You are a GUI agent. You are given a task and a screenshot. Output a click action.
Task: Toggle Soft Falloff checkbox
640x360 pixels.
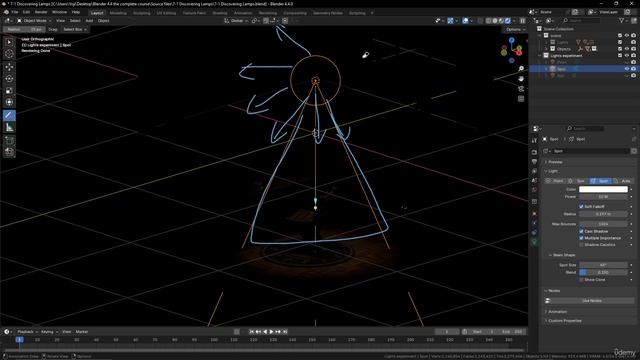tap(581, 207)
